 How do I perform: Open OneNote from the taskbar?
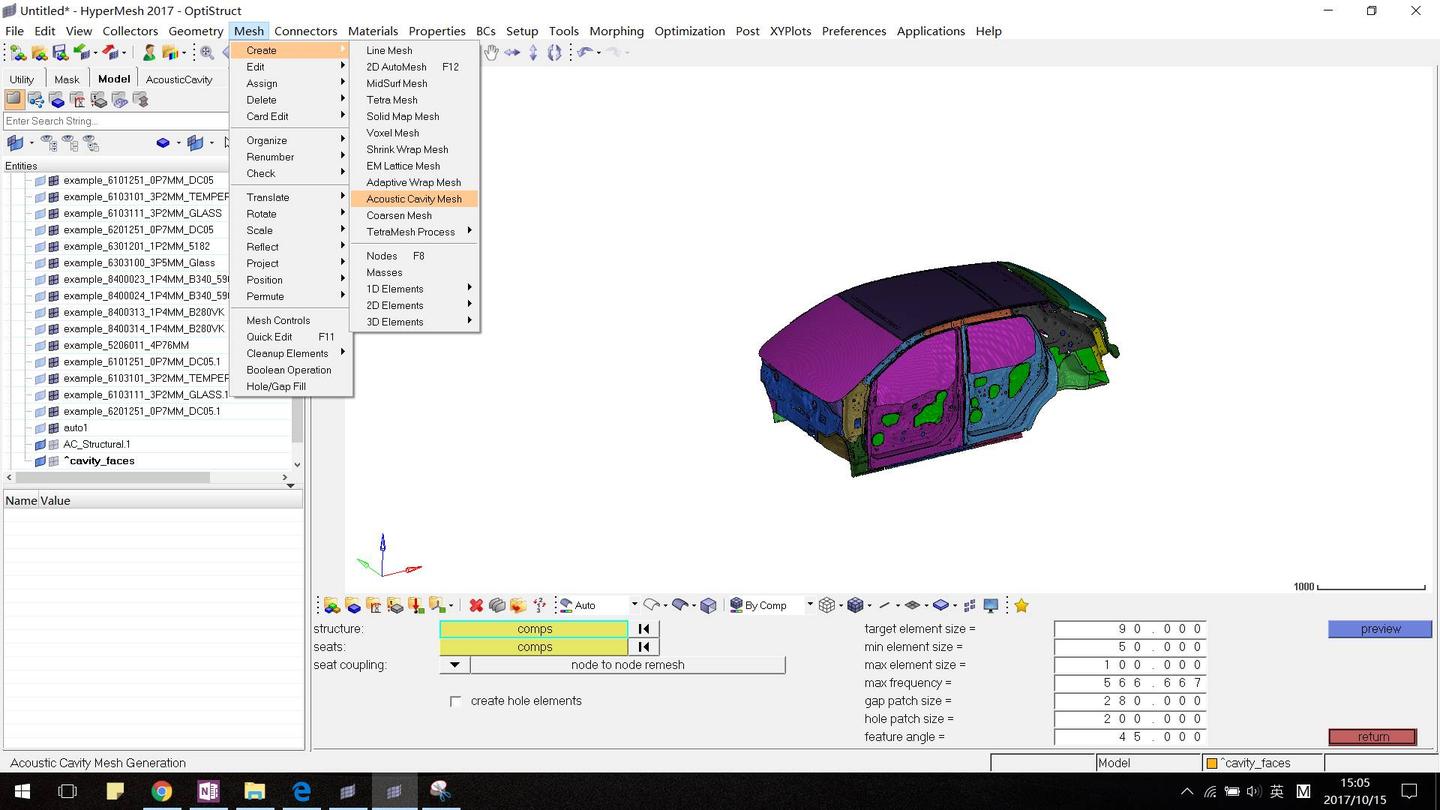(208, 791)
